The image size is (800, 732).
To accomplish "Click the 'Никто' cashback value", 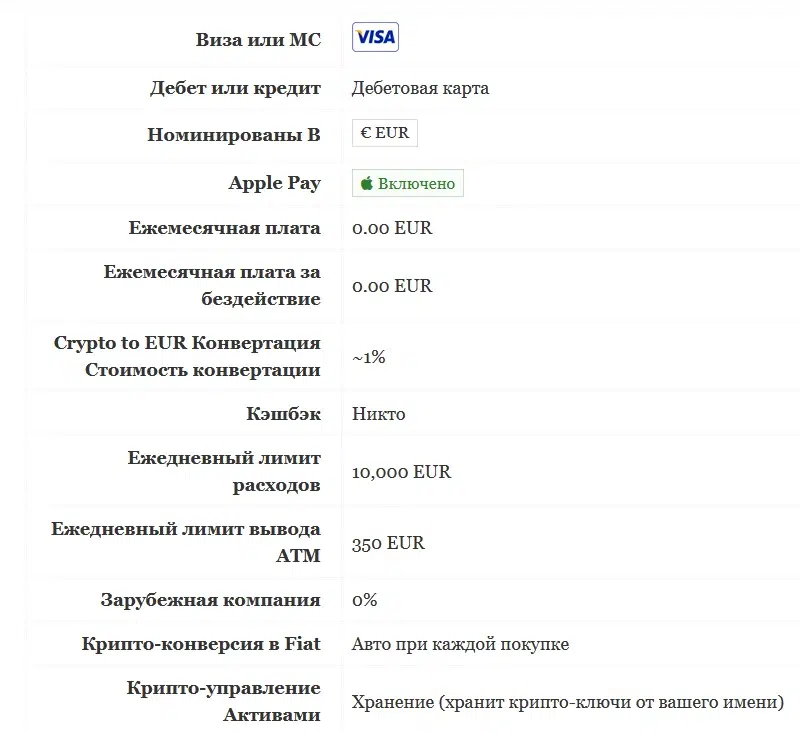I will point(379,414).
